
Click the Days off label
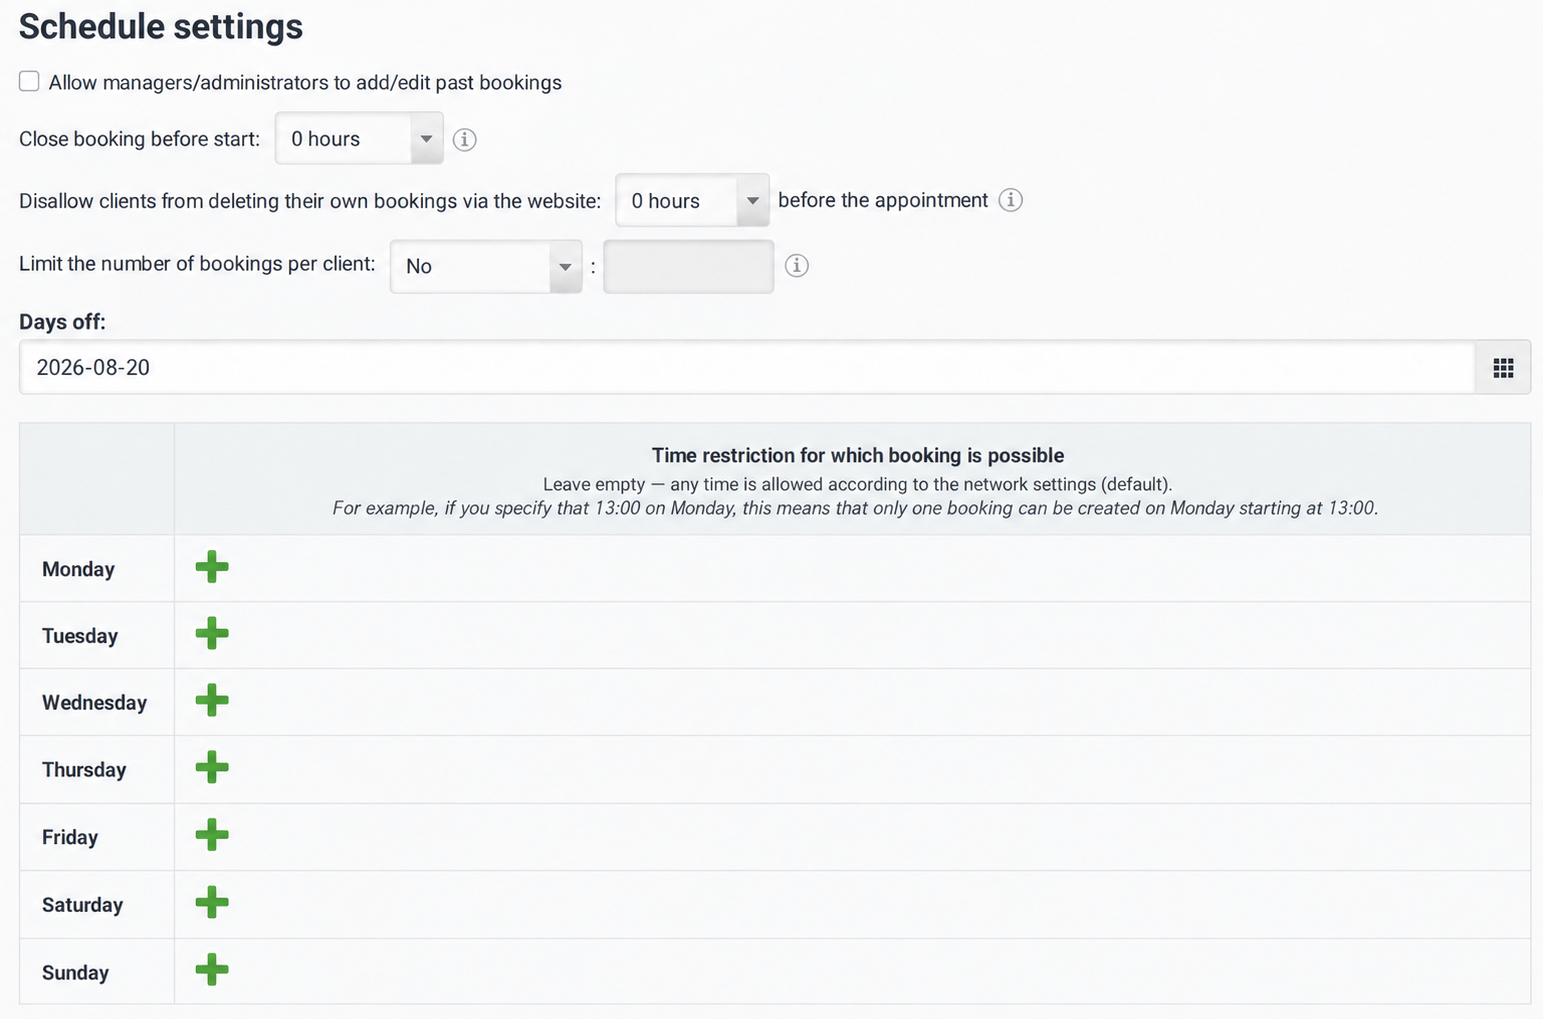click(x=62, y=322)
